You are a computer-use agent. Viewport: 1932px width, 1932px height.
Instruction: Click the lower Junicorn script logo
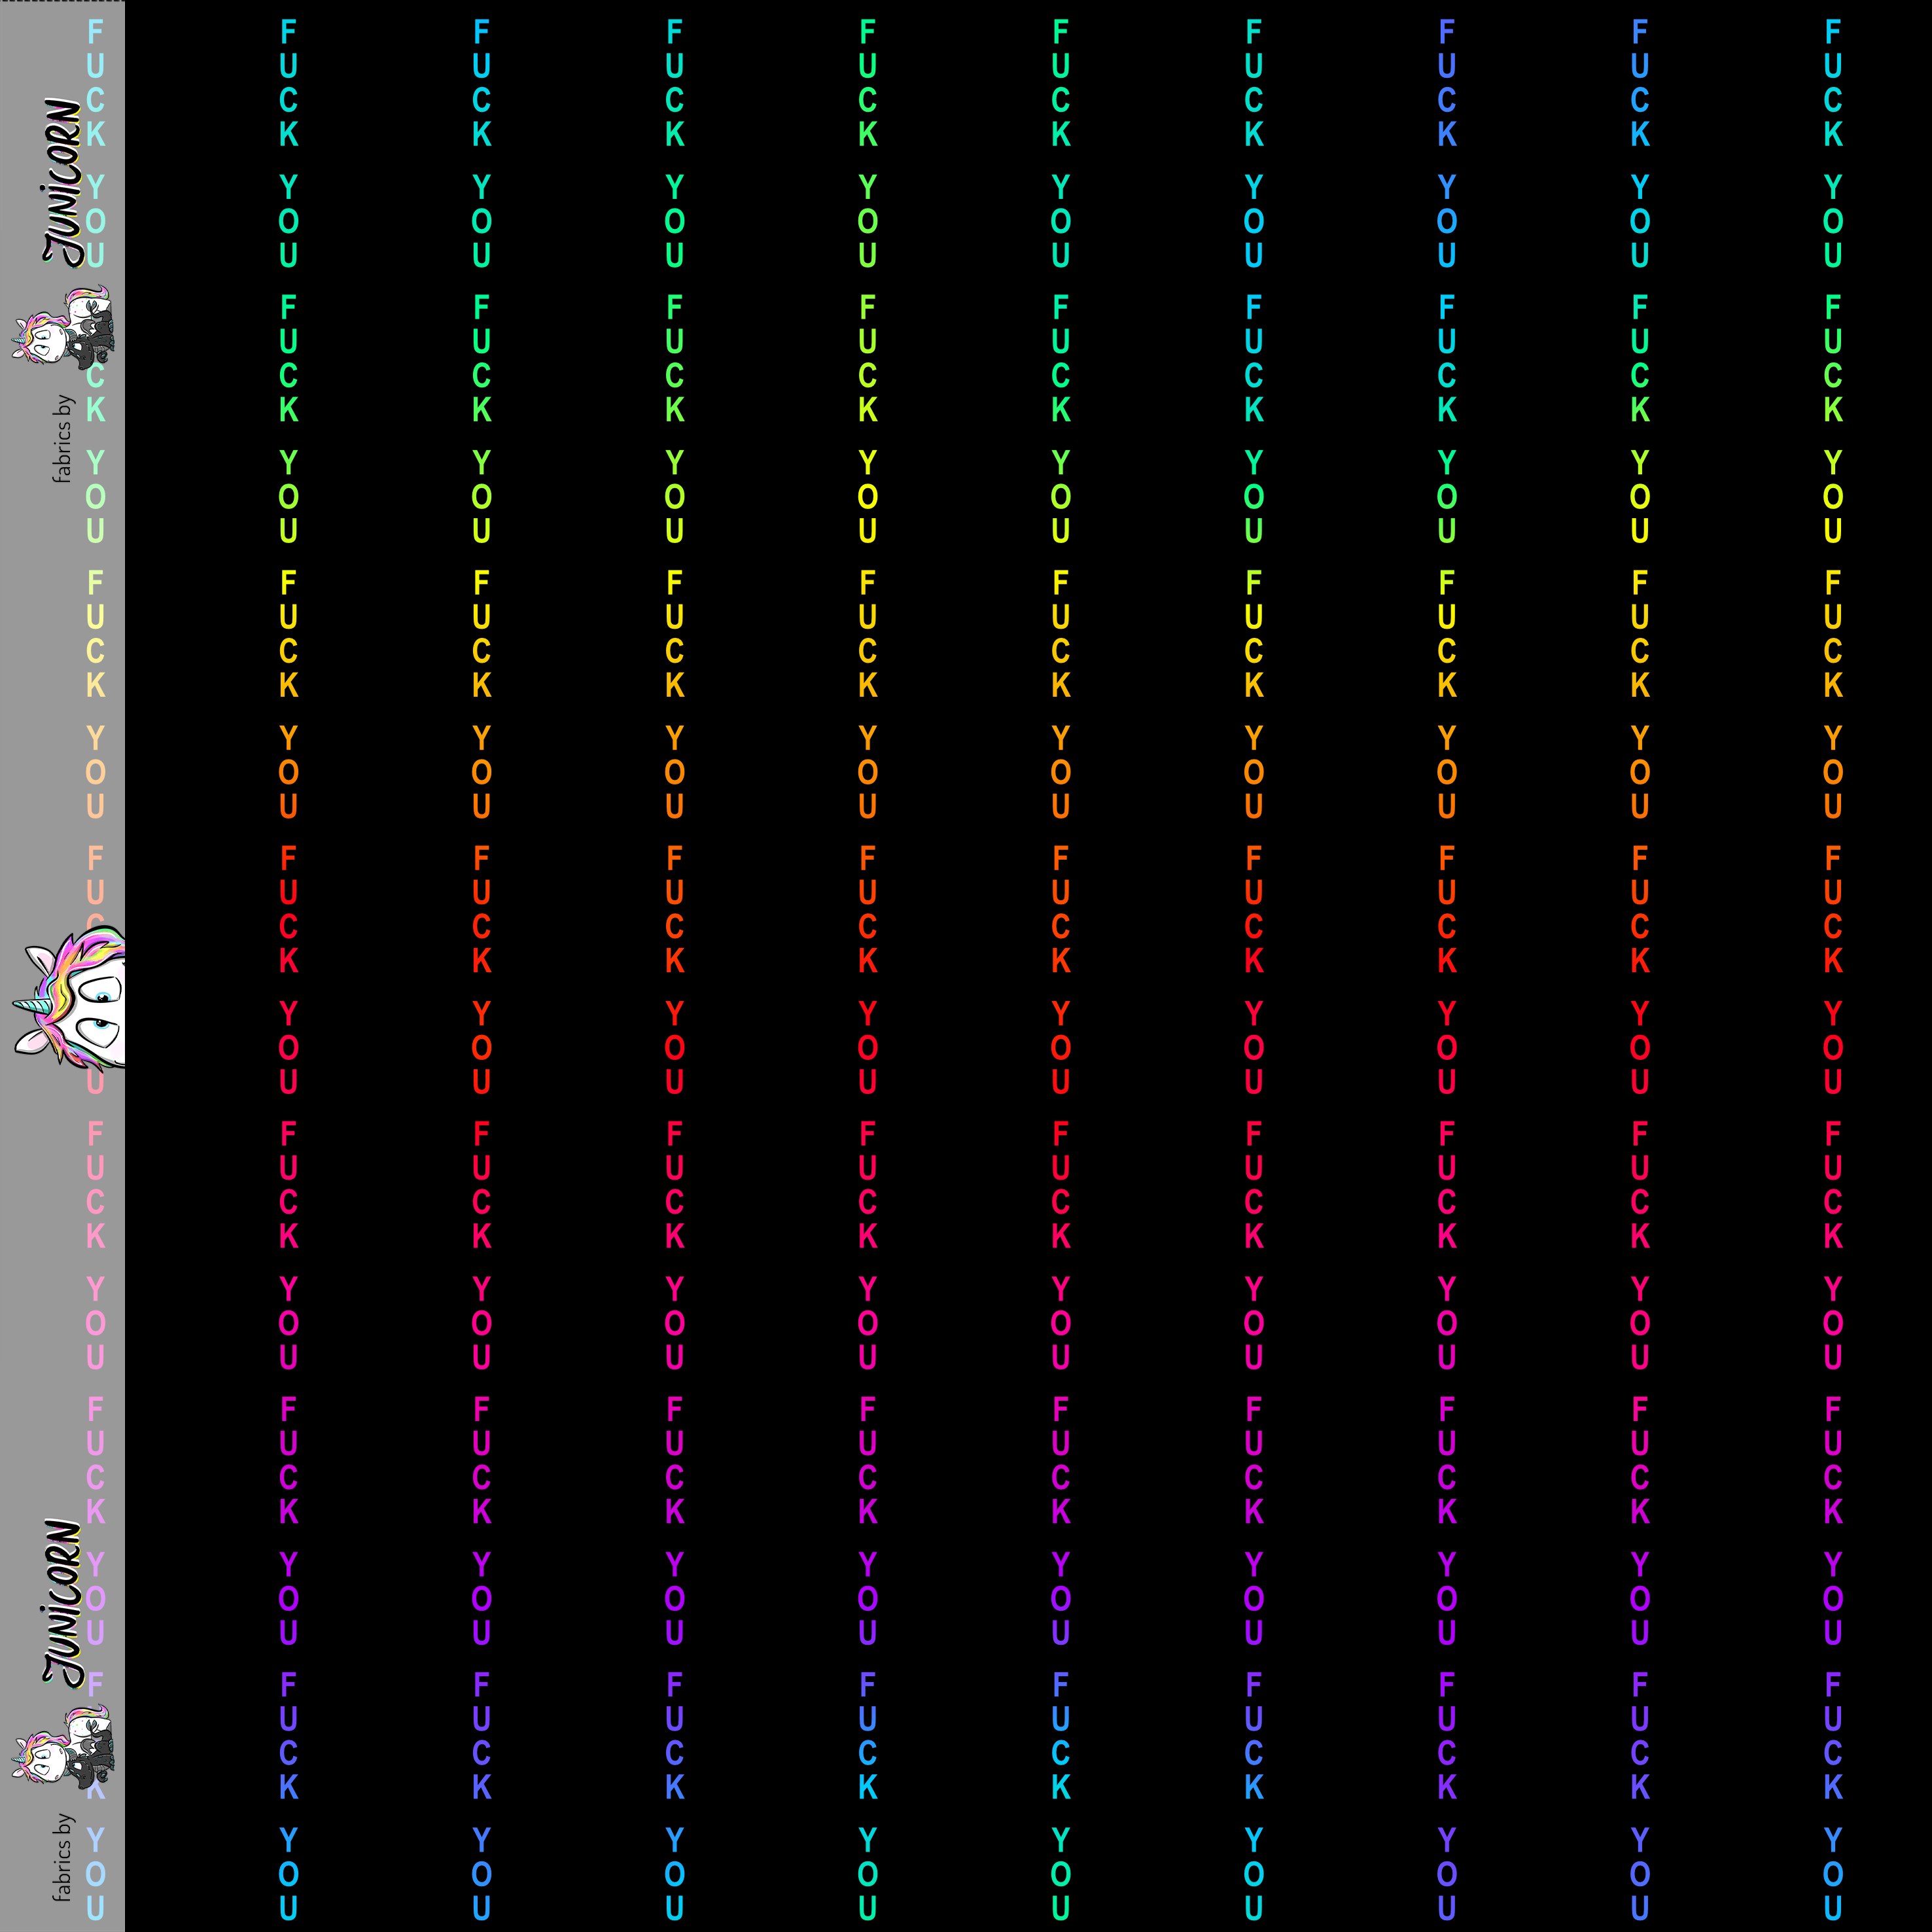coord(62,1603)
